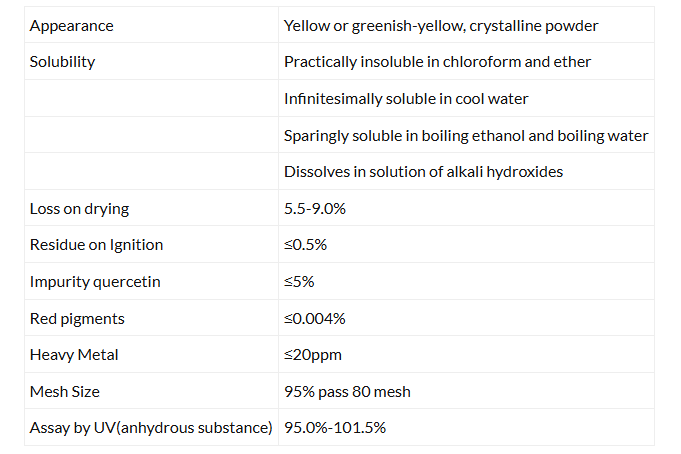Select the "≤20ppm" value cell

(311, 355)
